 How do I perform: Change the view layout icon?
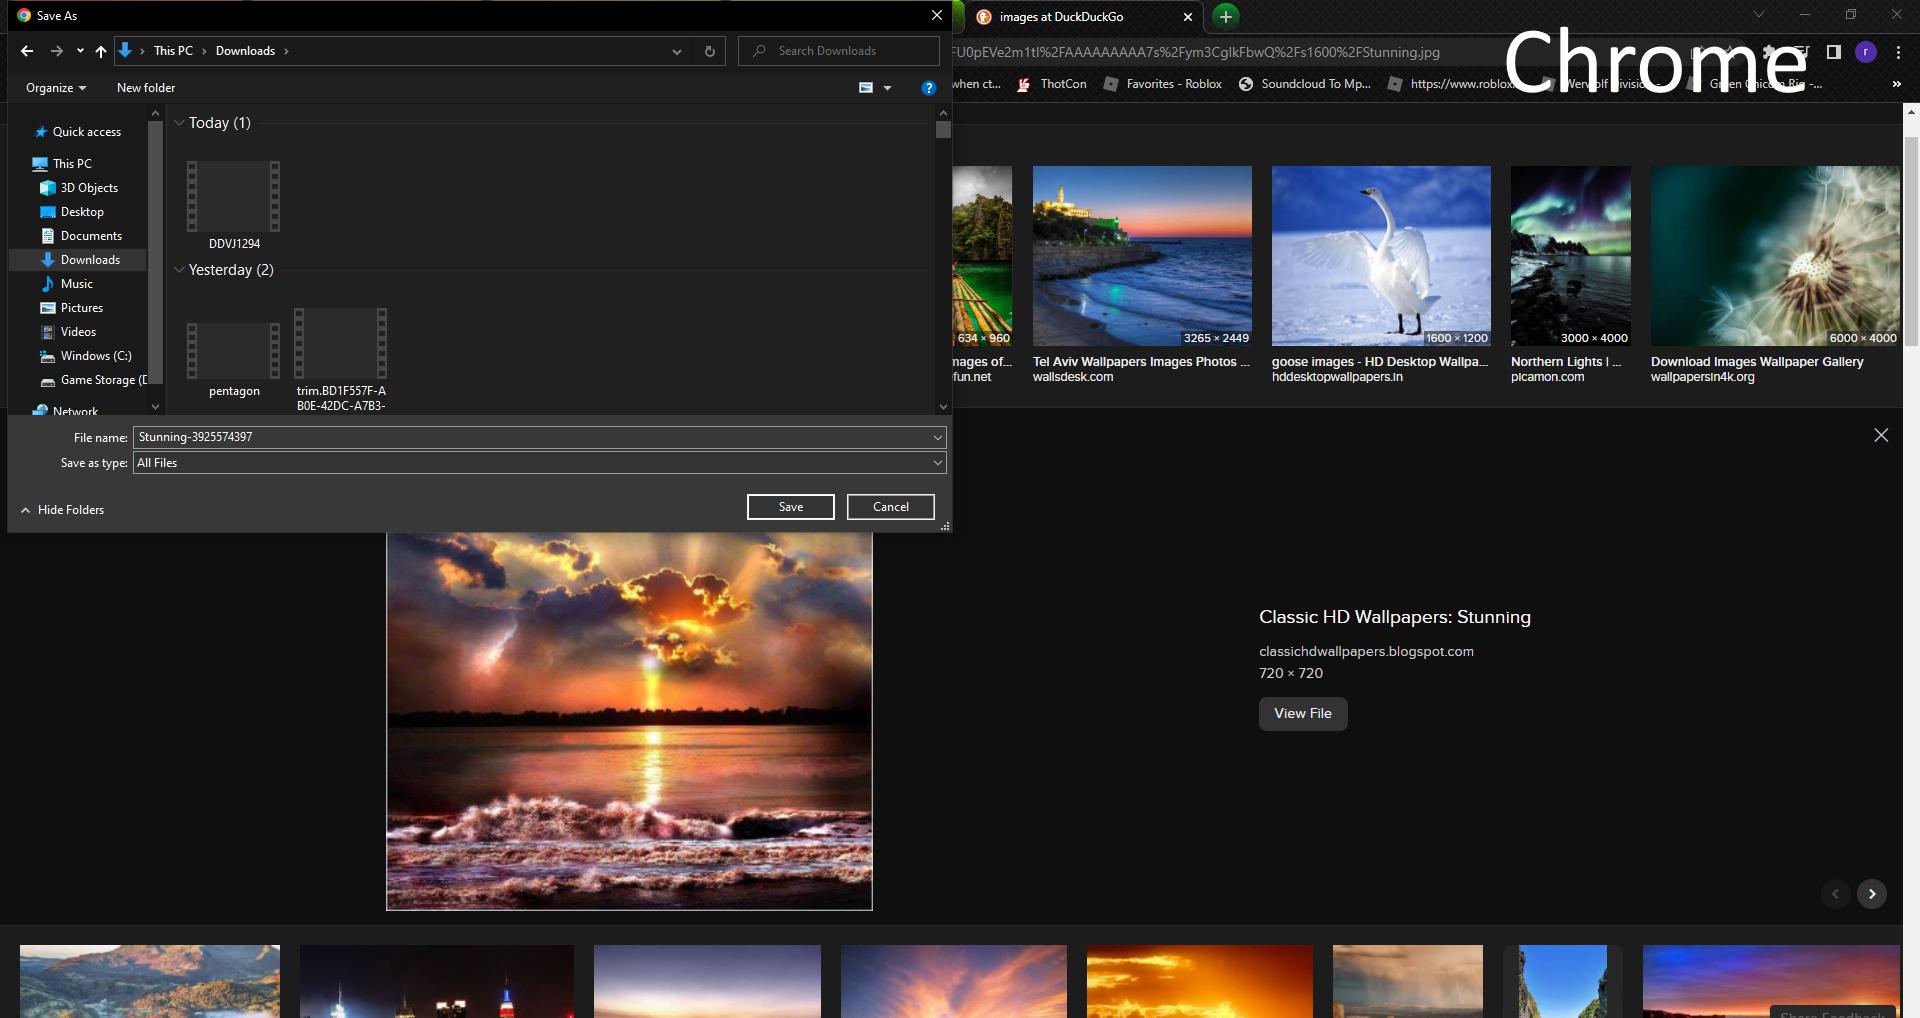[866, 88]
